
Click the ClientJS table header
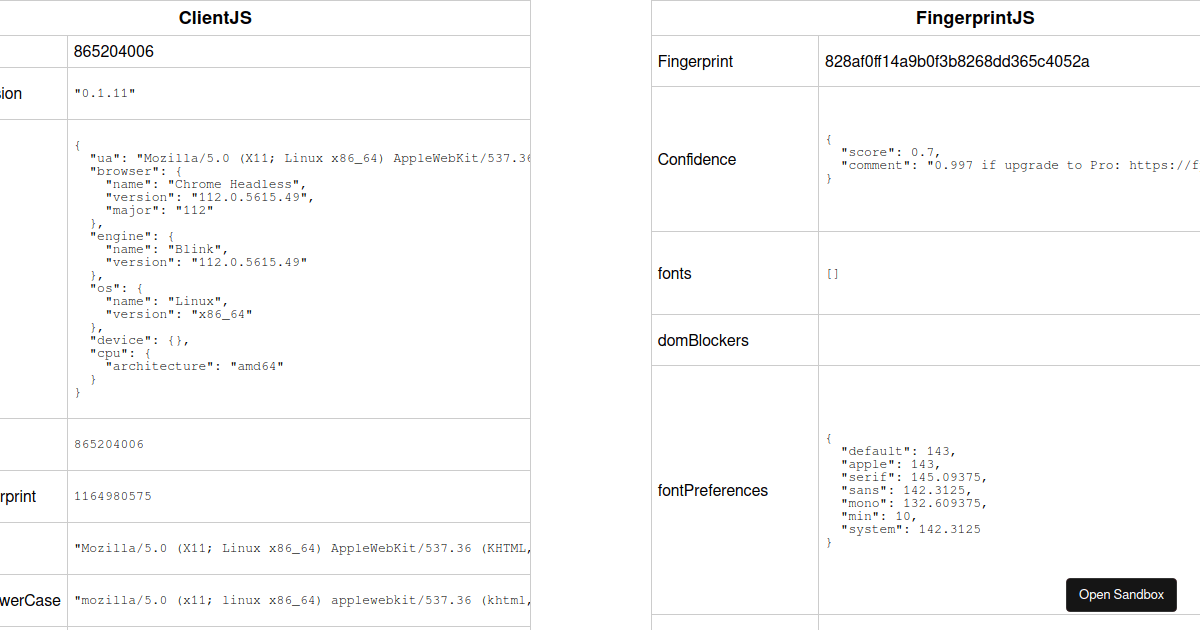coord(215,17)
